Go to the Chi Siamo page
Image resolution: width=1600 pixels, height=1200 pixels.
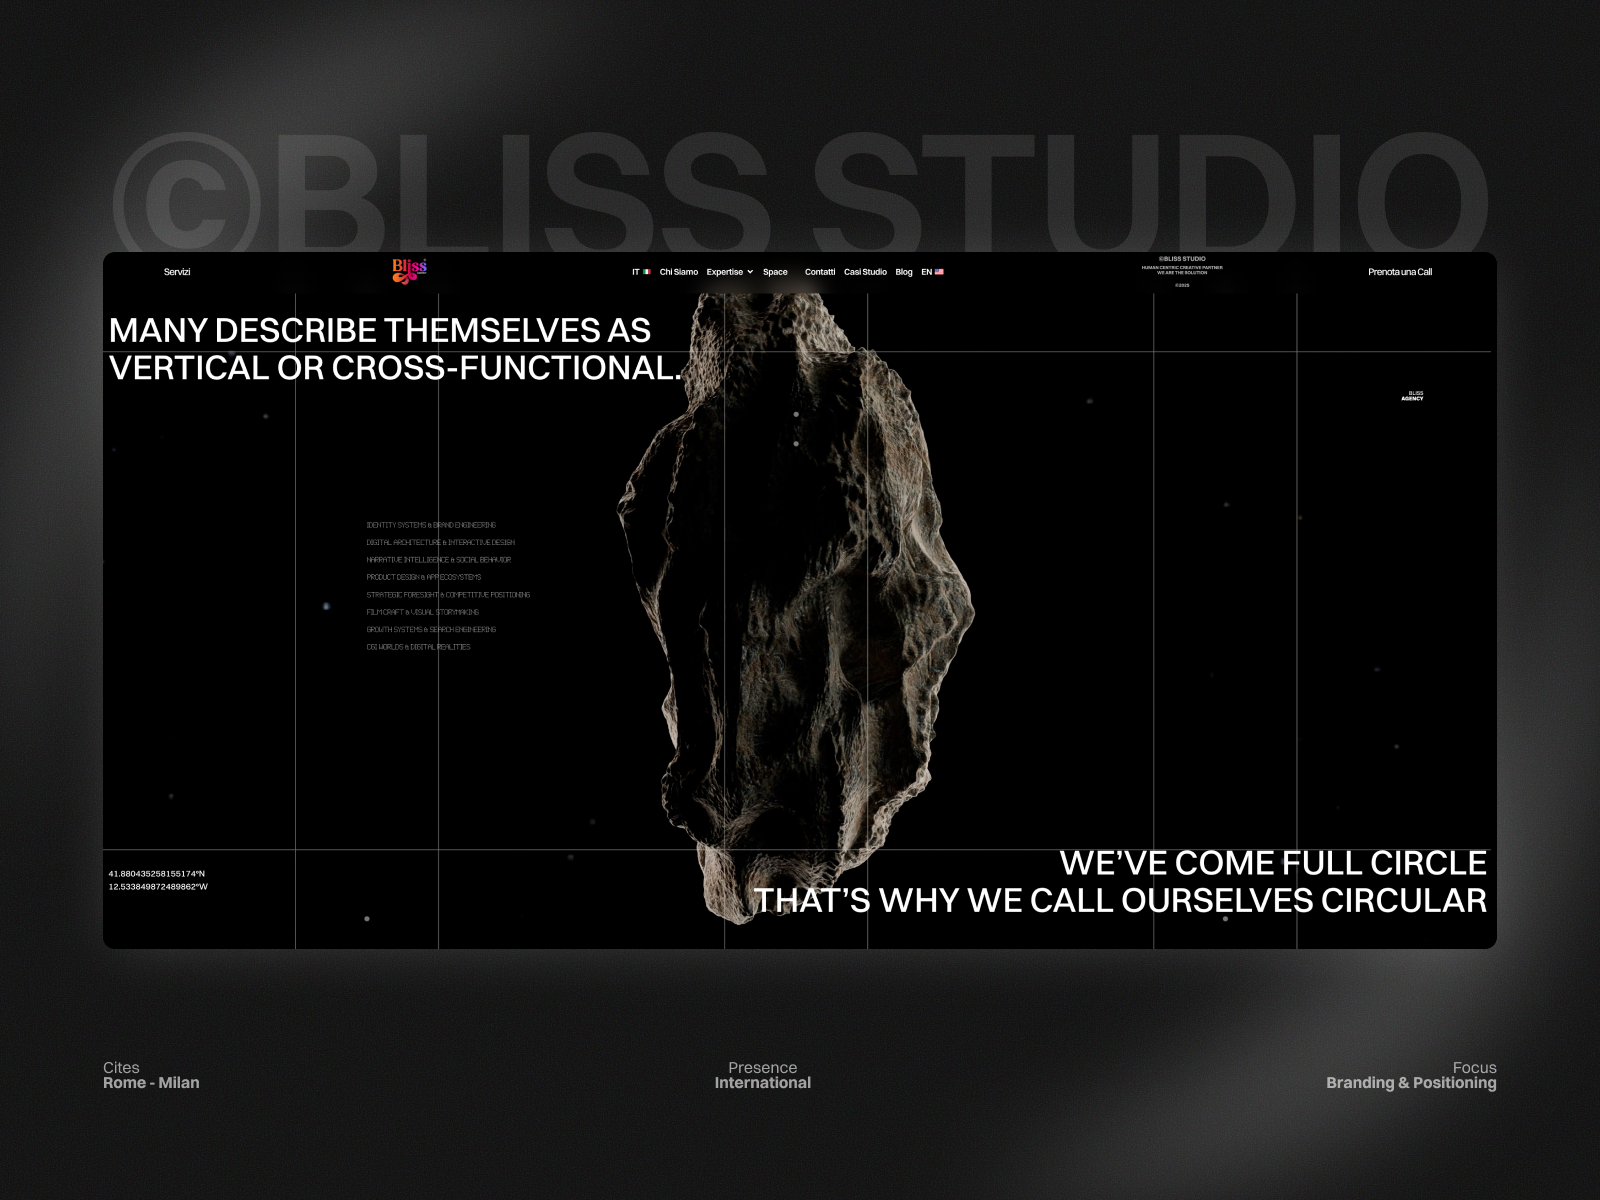point(678,272)
